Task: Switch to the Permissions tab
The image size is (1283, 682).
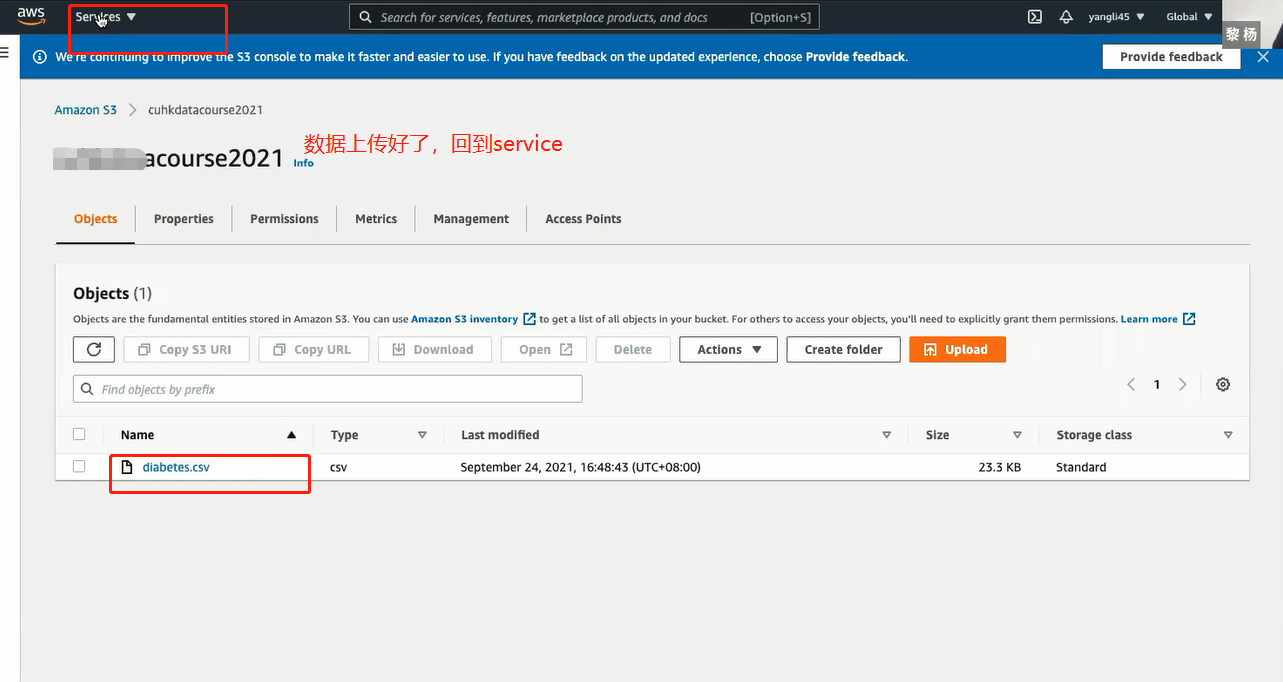Action: (x=284, y=218)
